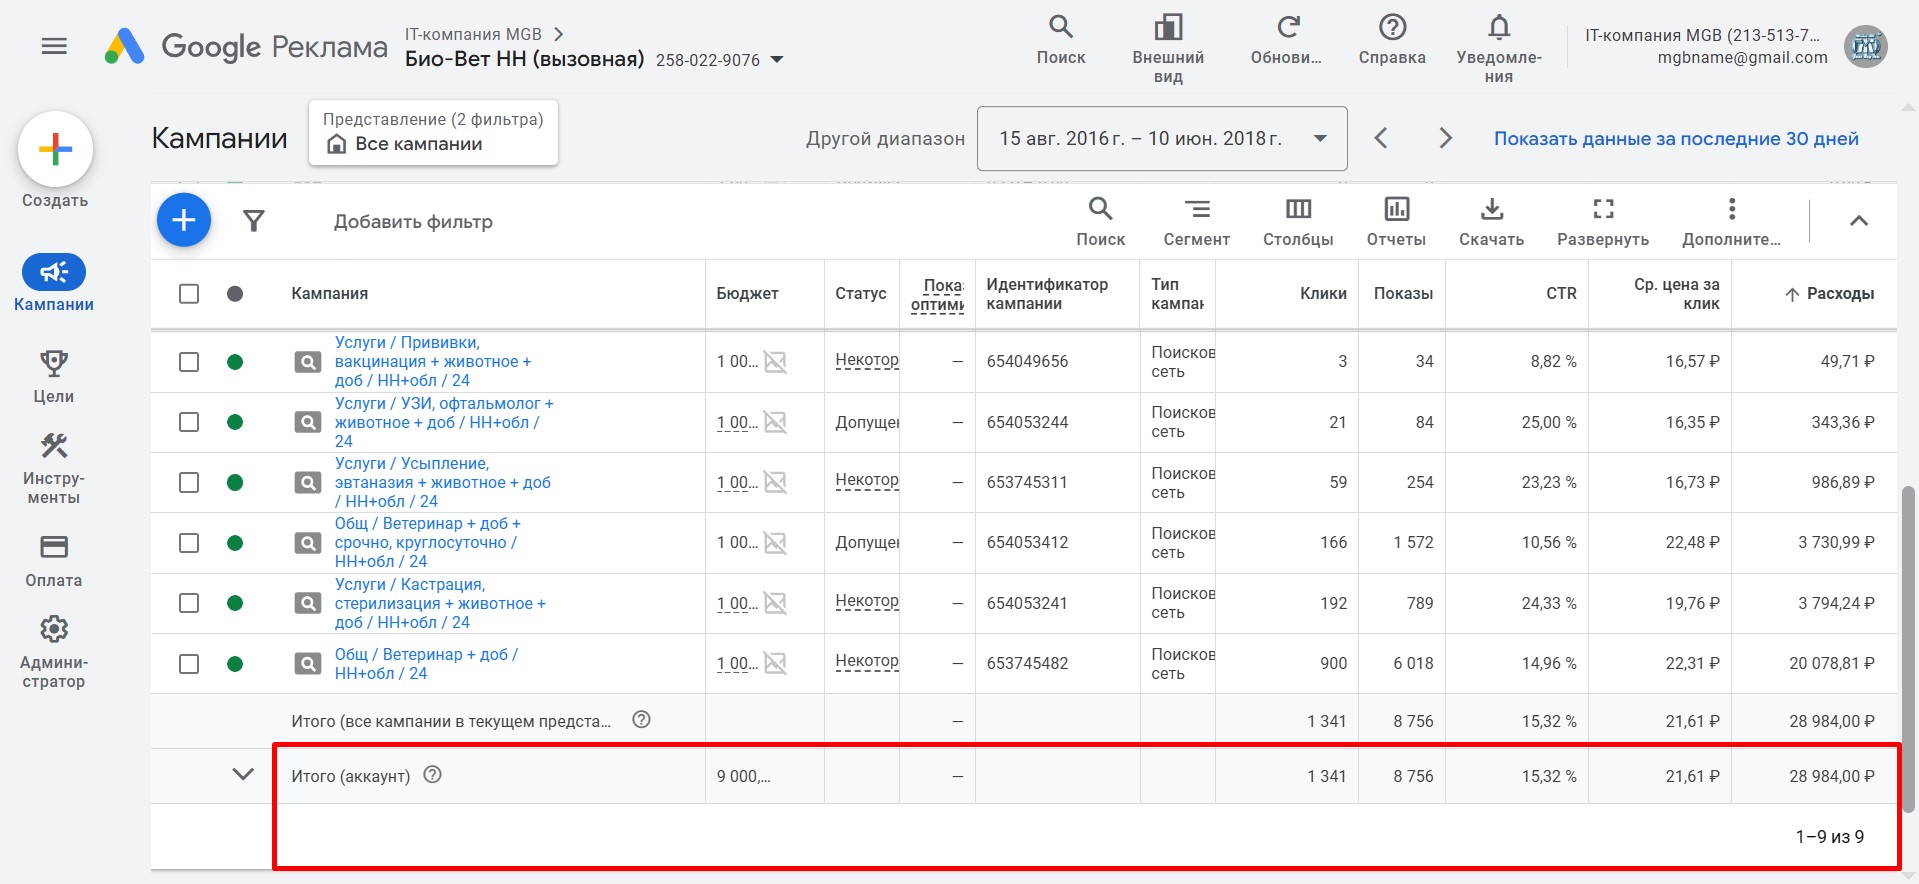Open Reports (Отчеты)
1919x884 pixels.
(1396, 222)
